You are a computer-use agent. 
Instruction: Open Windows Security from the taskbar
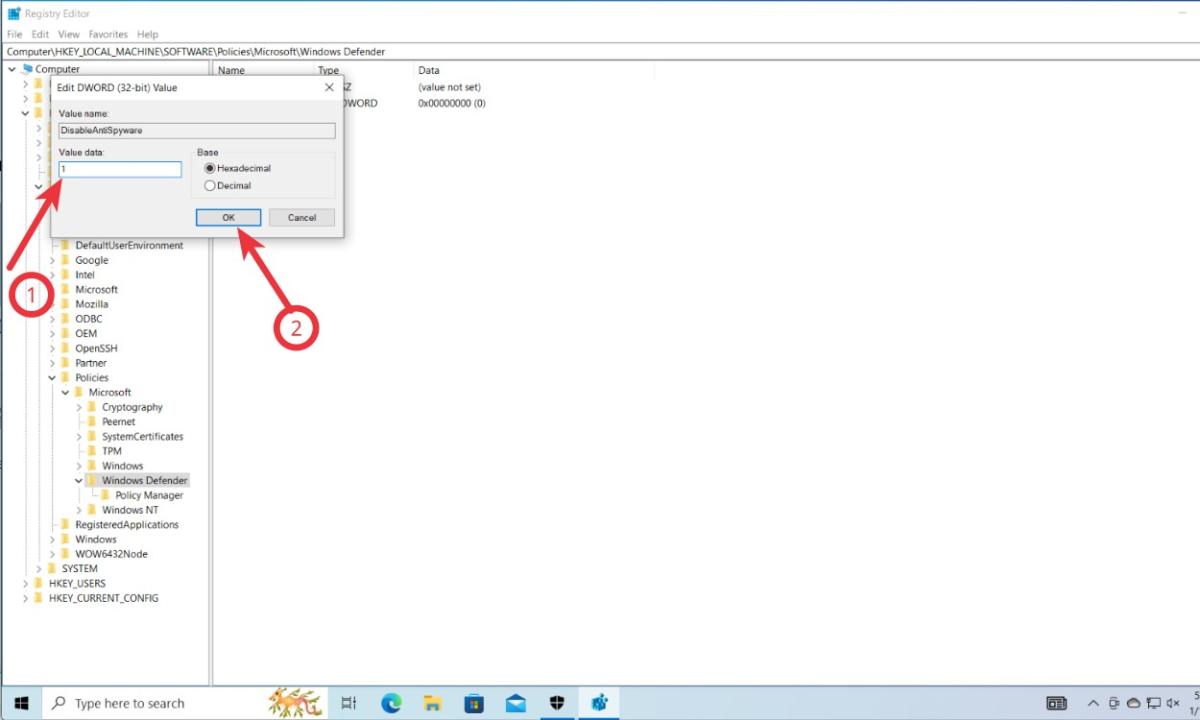556,702
